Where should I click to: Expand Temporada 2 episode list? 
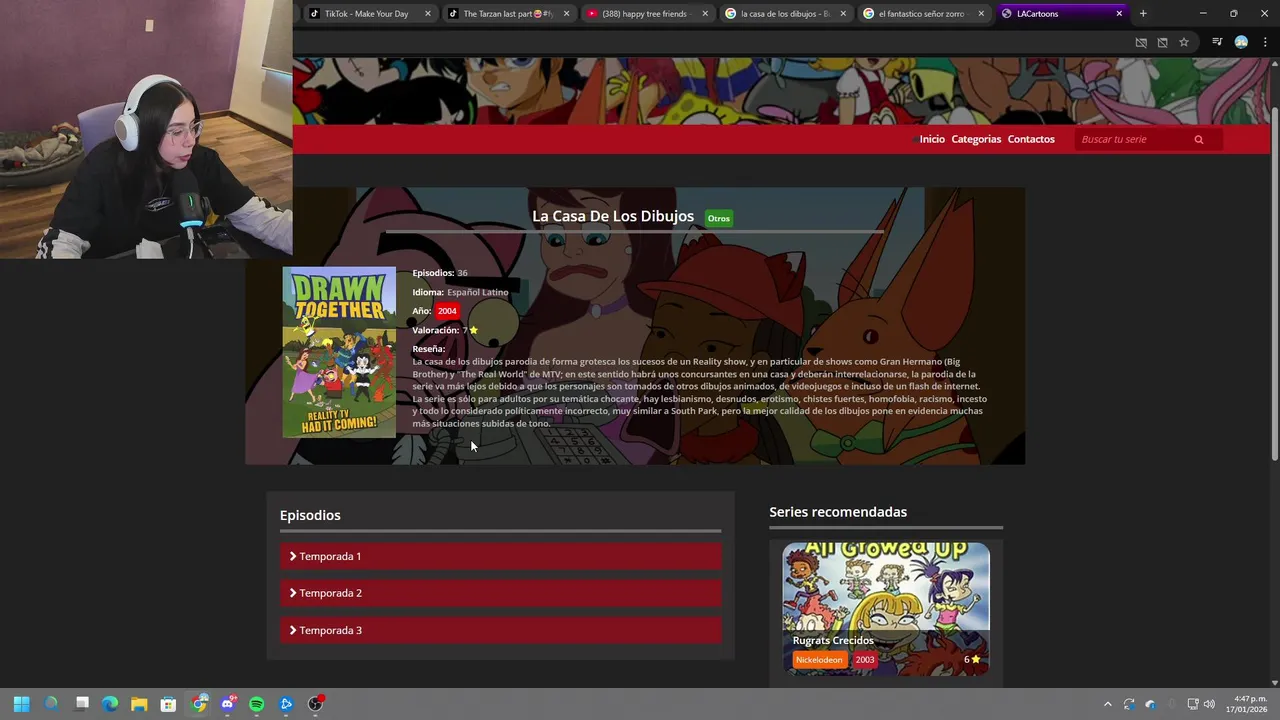click(x=500, y=593)
